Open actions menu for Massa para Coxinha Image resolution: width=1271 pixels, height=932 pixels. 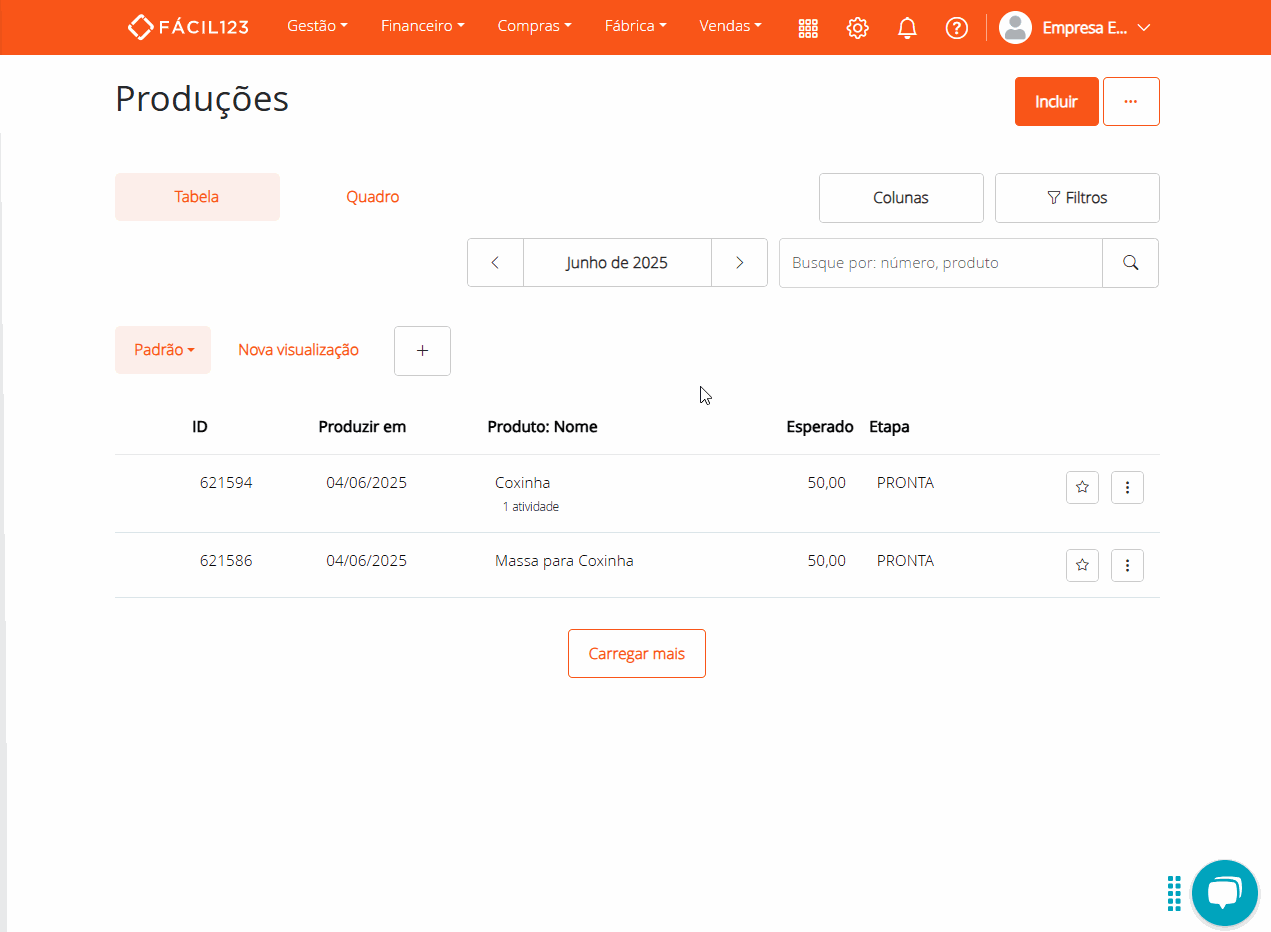click(x=1127, y=565)
